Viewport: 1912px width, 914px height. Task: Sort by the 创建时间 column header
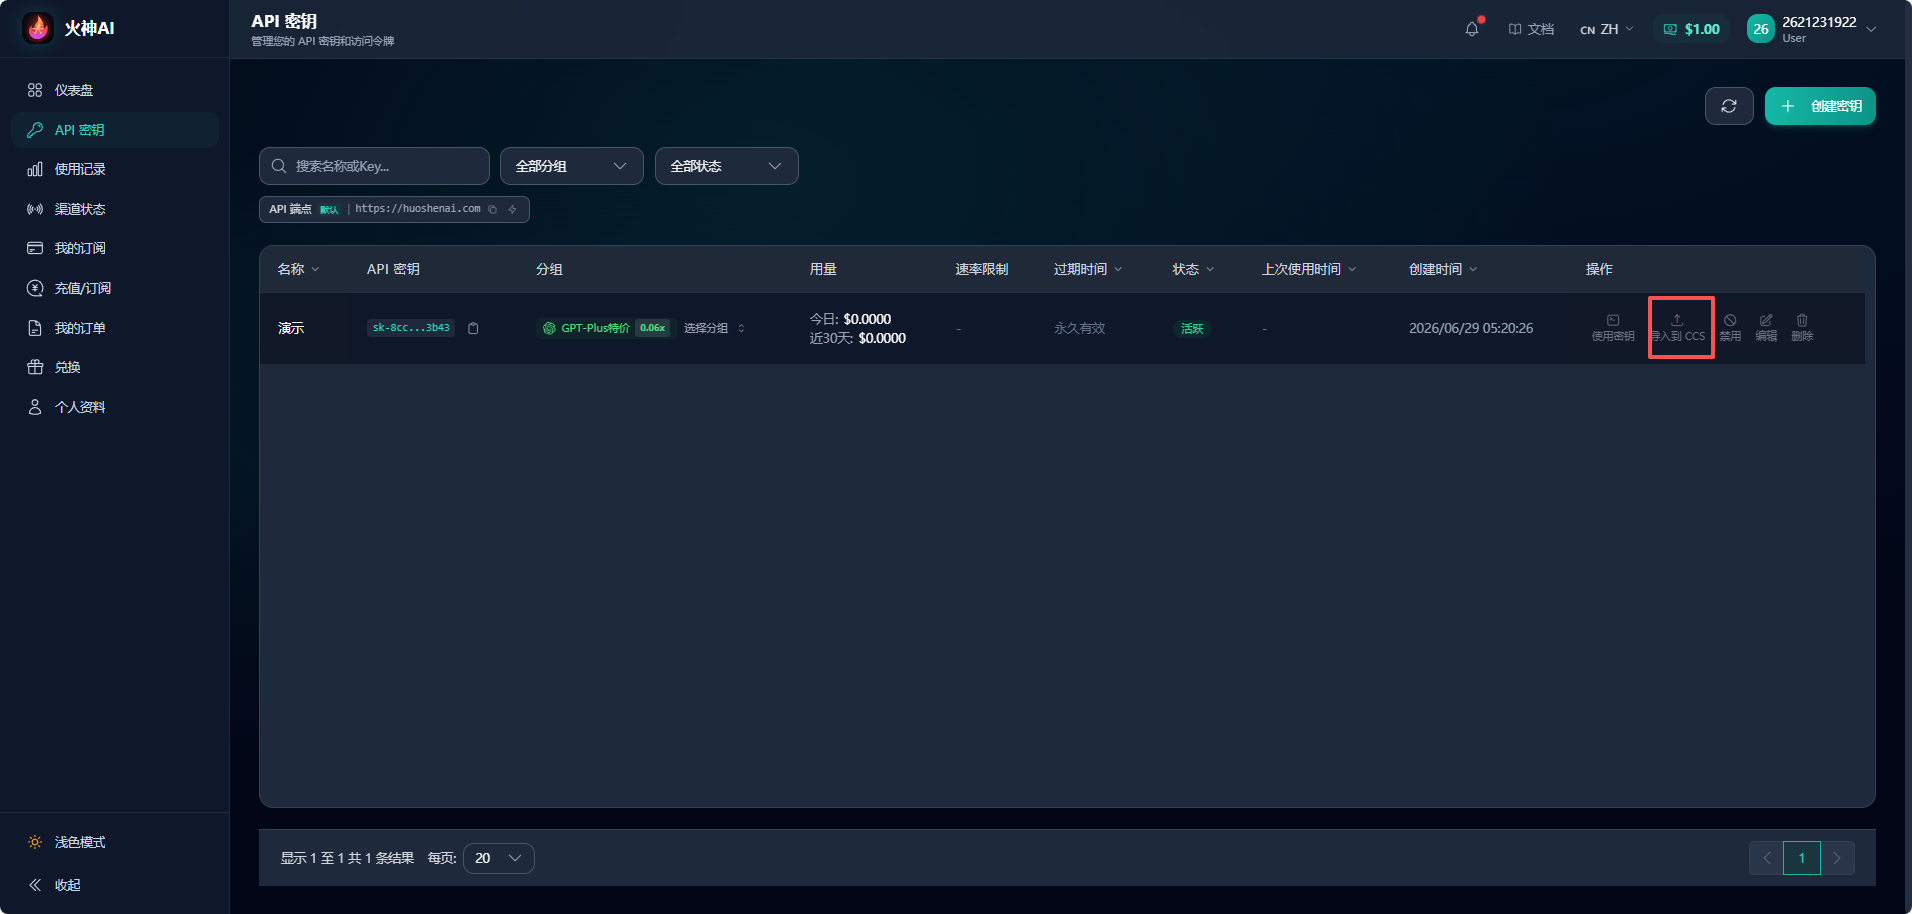coord(1443,269)
